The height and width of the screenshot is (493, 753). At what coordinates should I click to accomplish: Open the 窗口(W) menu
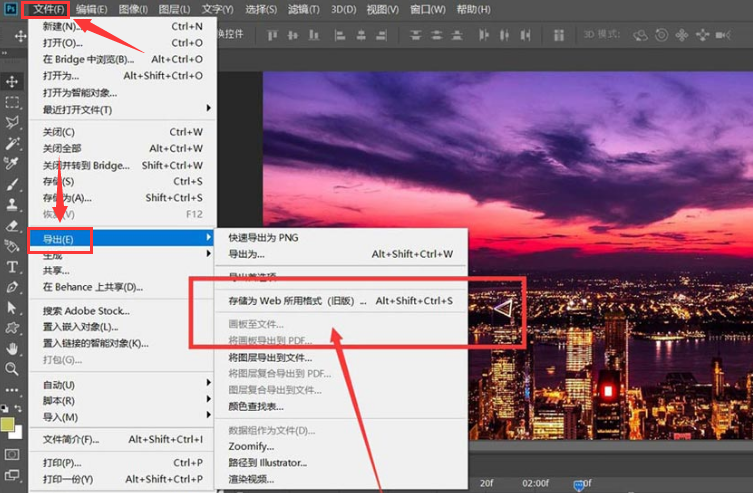coord(428,9)
